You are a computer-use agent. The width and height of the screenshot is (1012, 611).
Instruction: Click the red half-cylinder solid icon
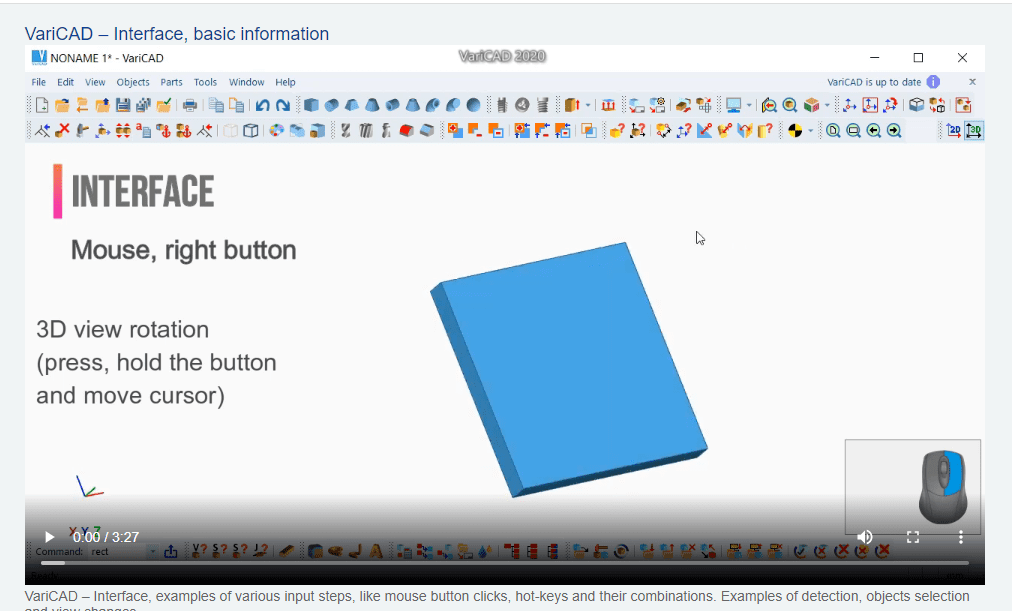(x=406, y=131)
